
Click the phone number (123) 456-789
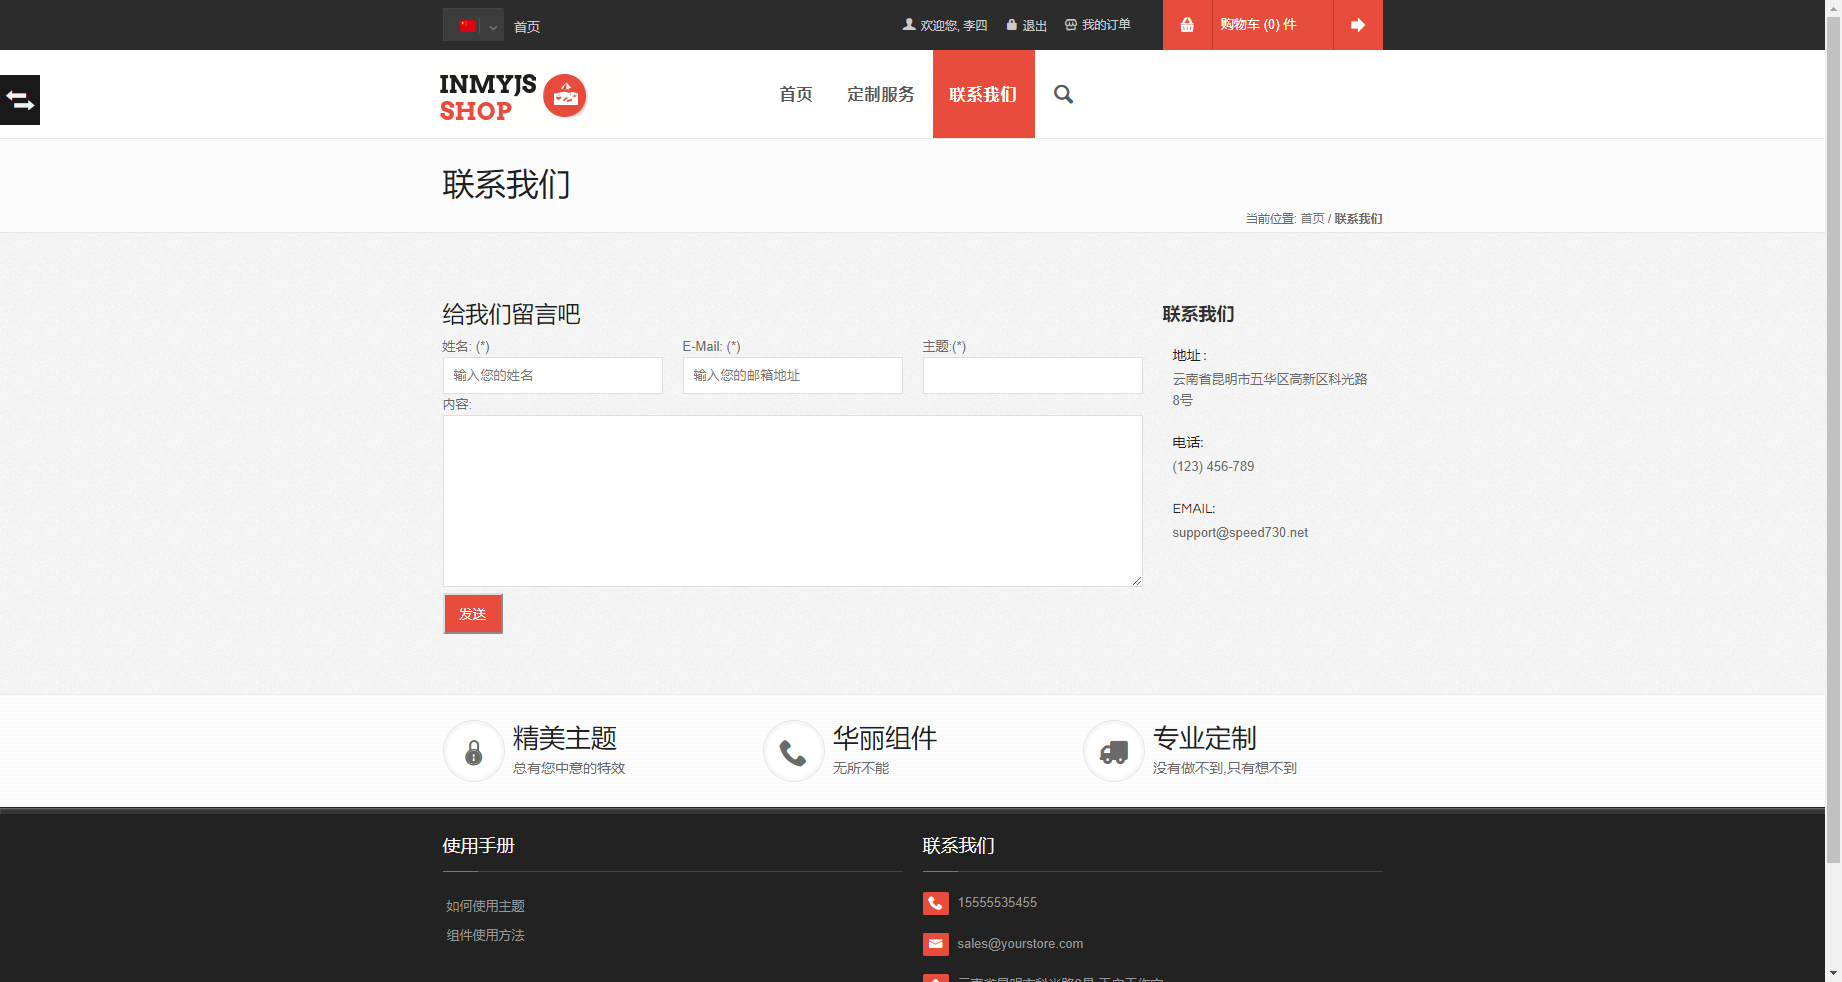click(x=1213, y=467)
